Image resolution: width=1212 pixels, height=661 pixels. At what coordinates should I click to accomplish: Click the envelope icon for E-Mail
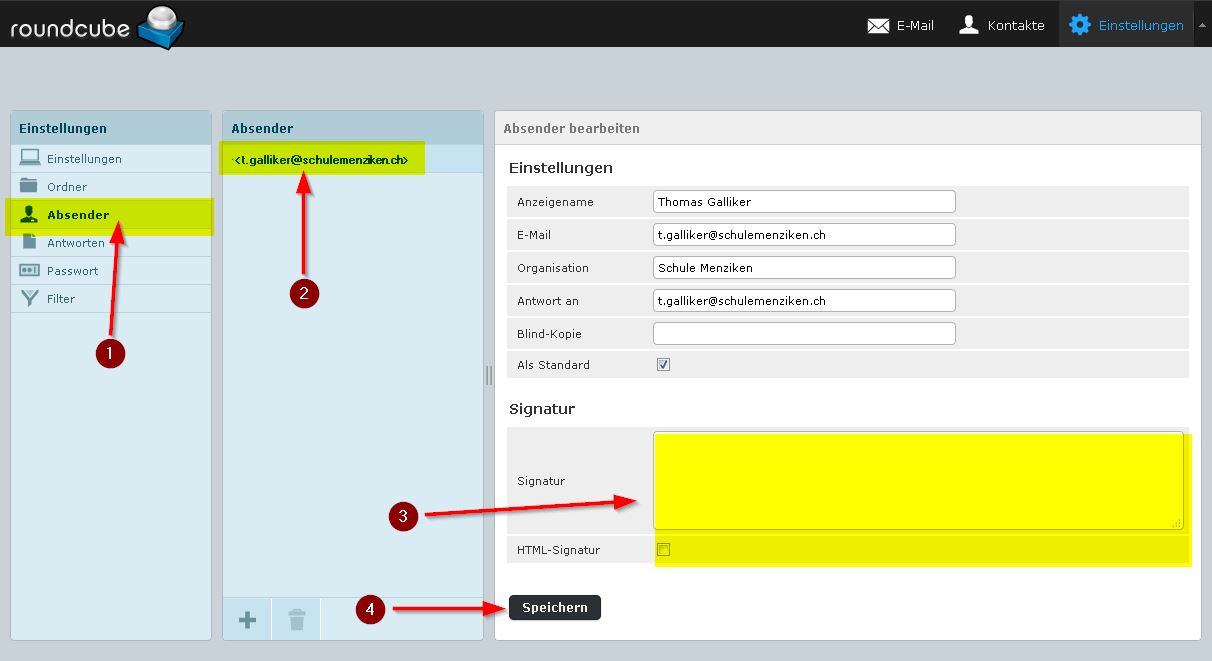[878, 26]
